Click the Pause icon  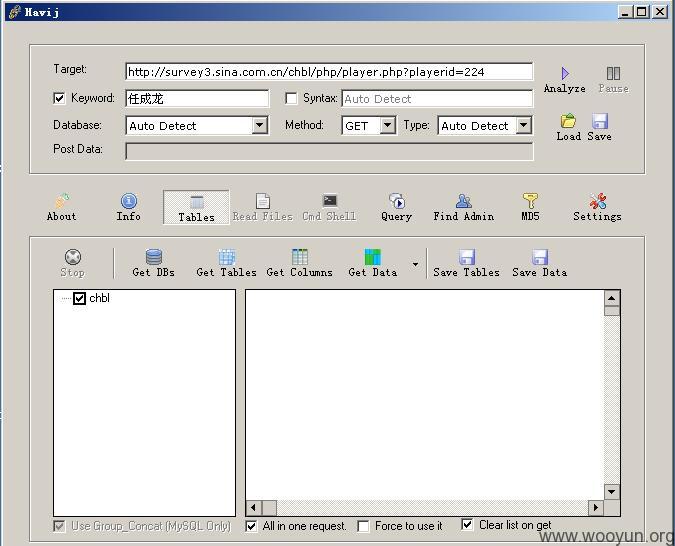613,80
